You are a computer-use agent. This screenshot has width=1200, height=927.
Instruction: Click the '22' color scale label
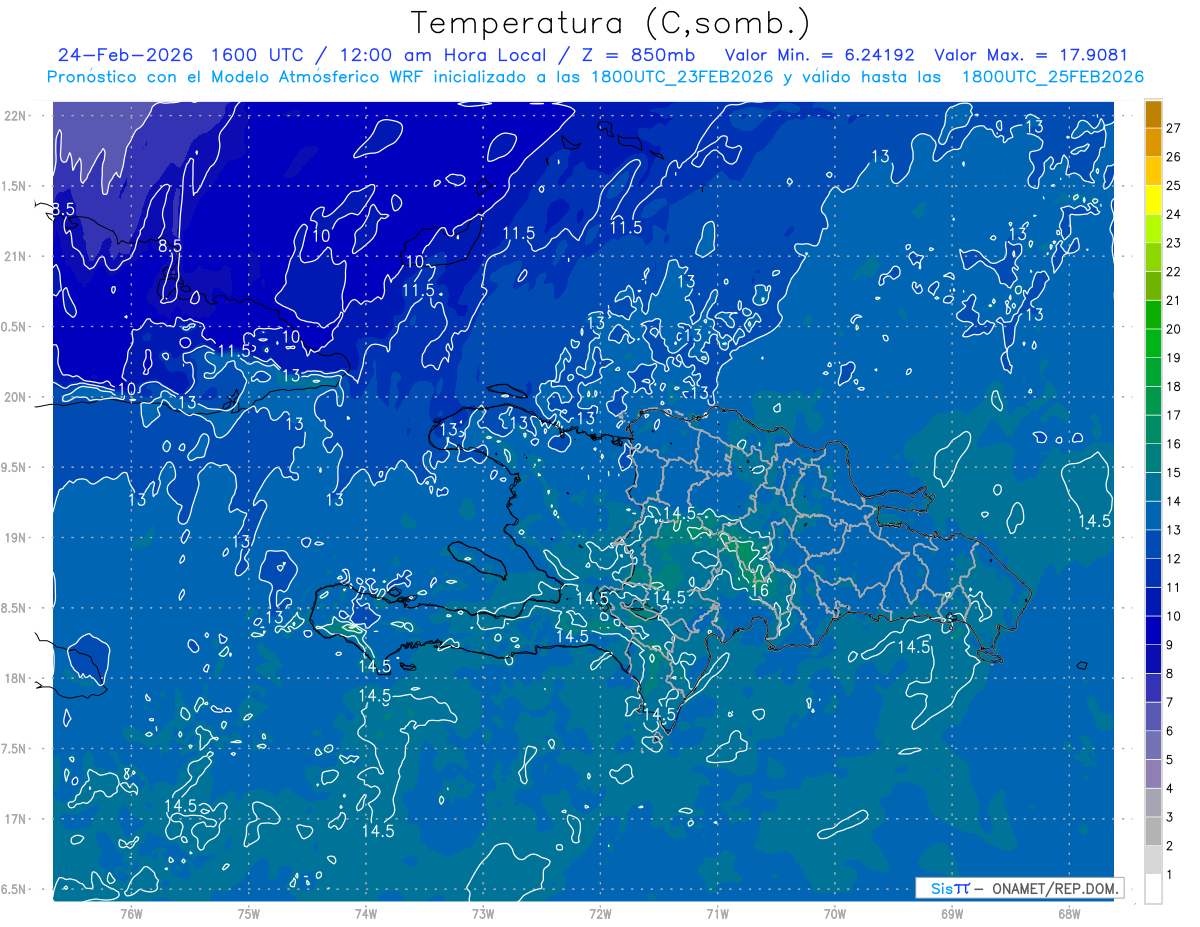(x=1174, y=272)
